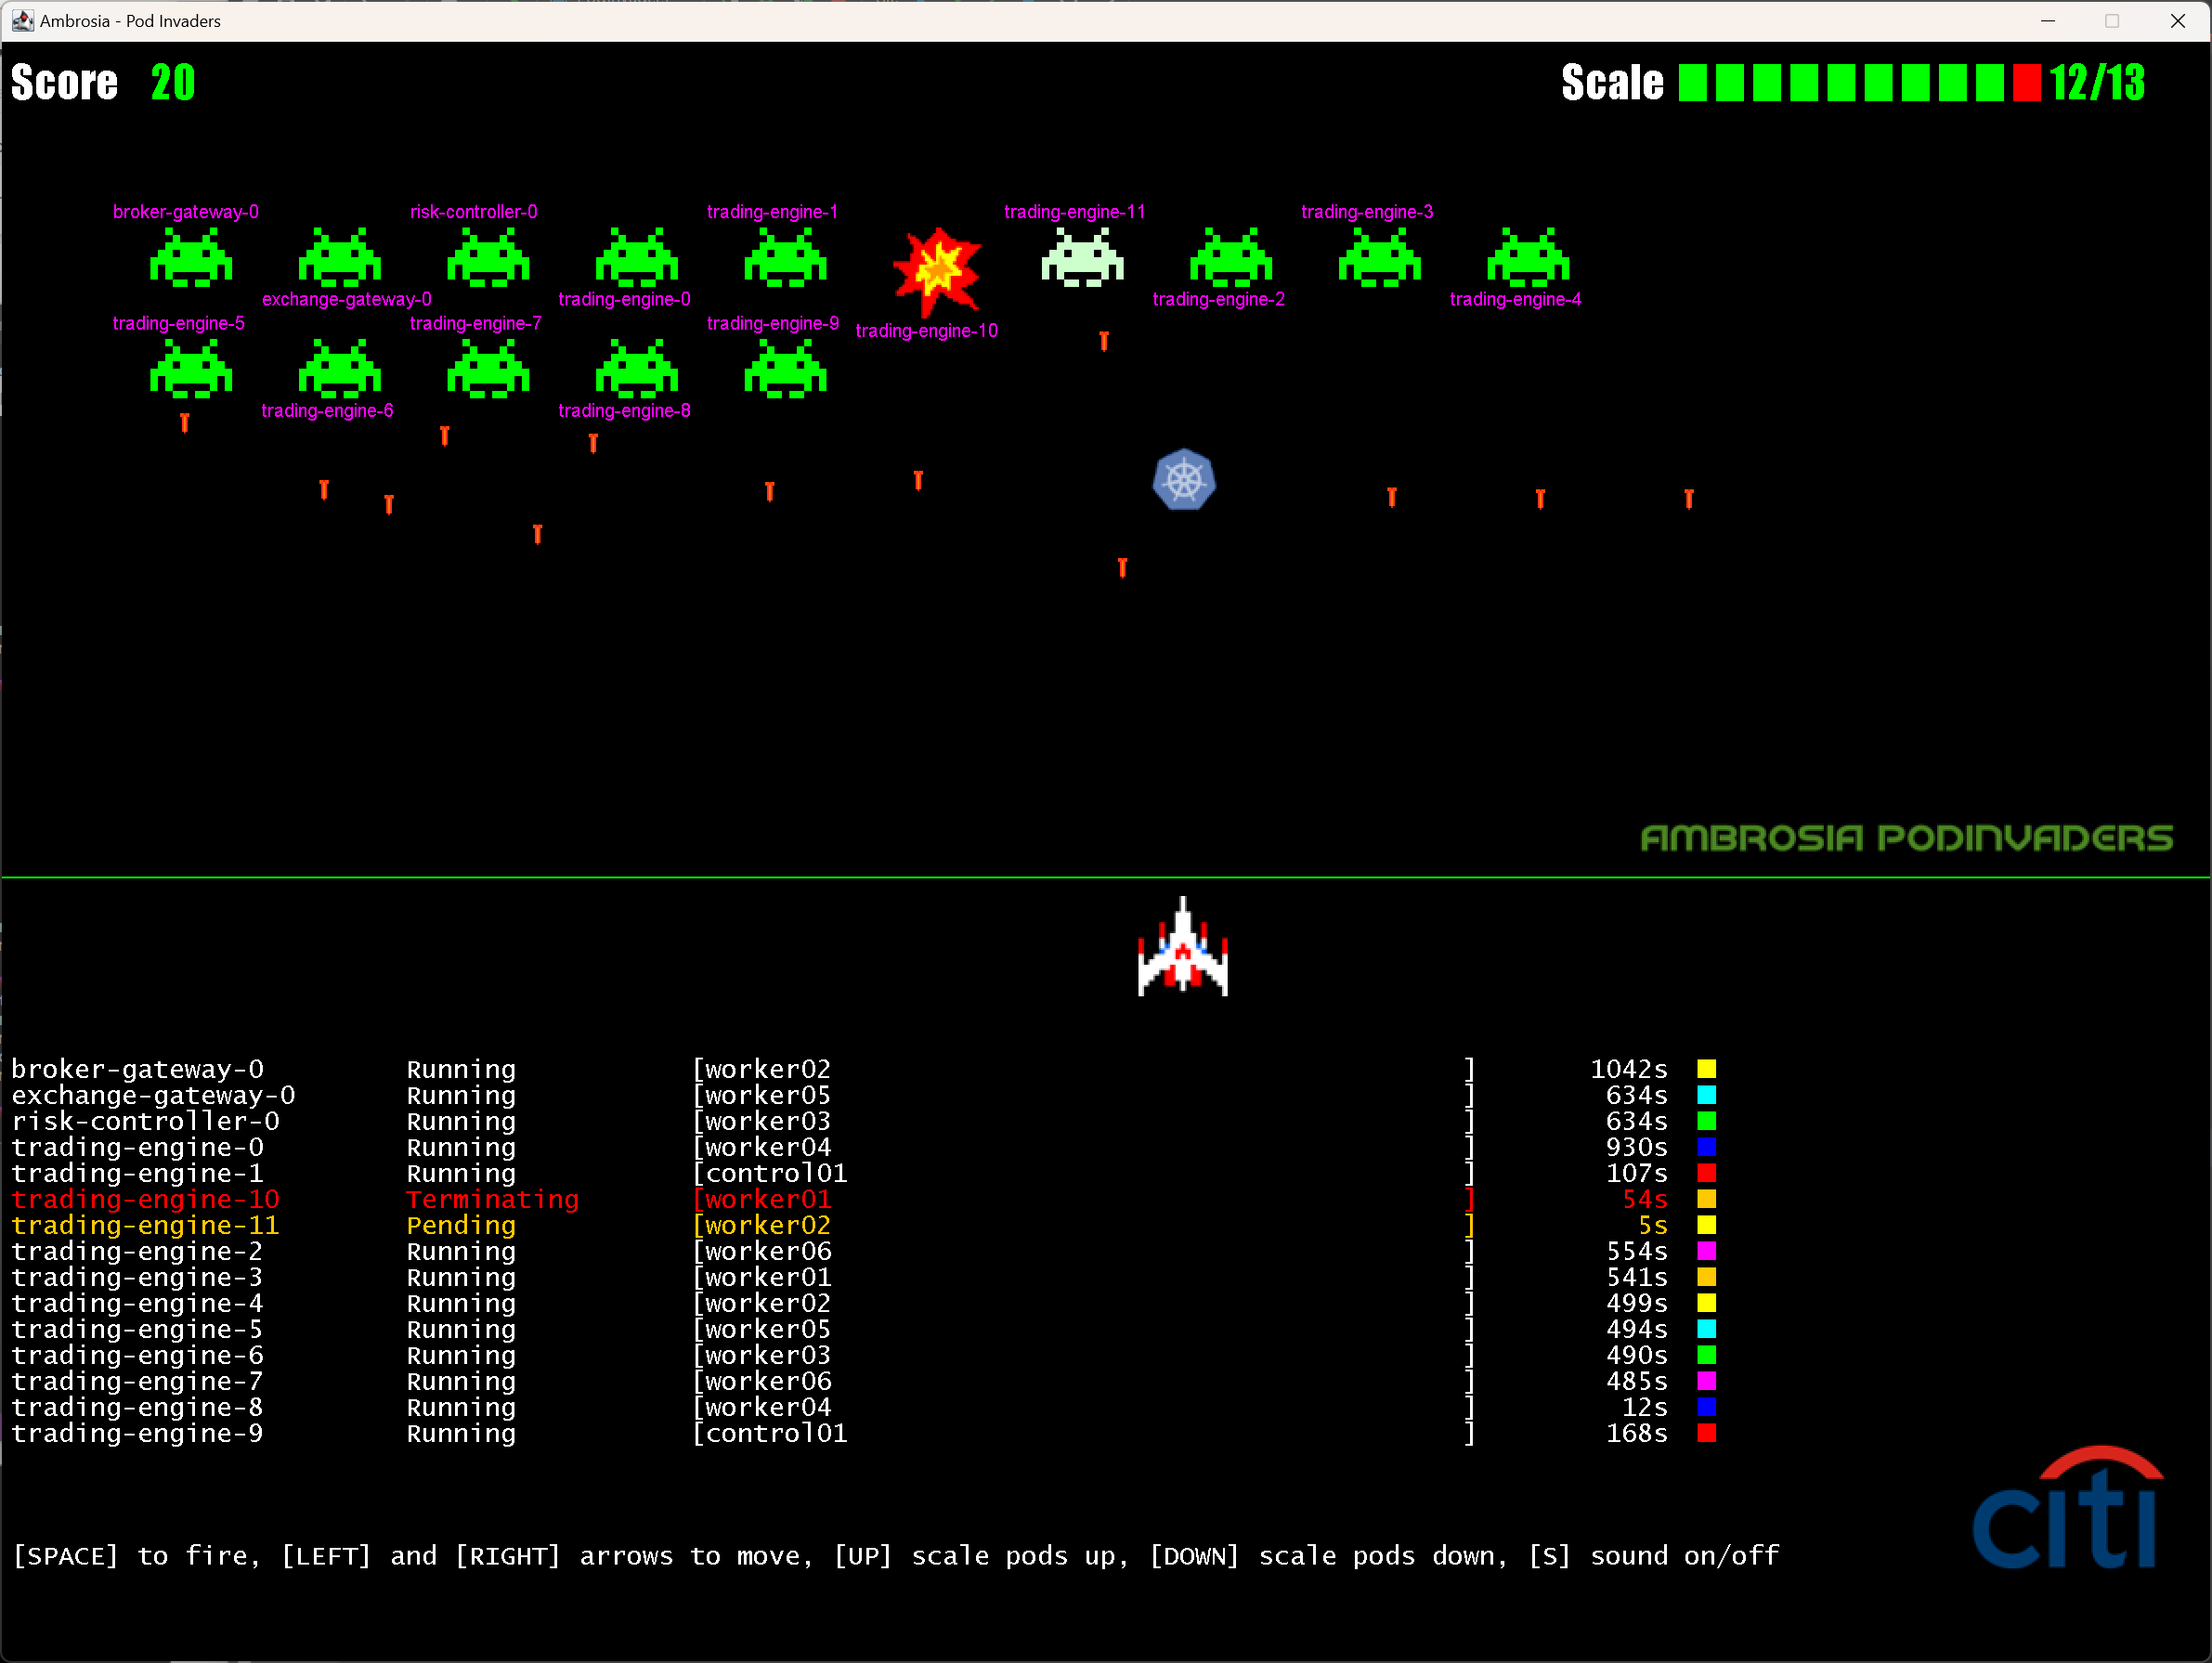Click the Score value 20
Viewport: 2212px width, 1663px height.
tap(173, 83)
